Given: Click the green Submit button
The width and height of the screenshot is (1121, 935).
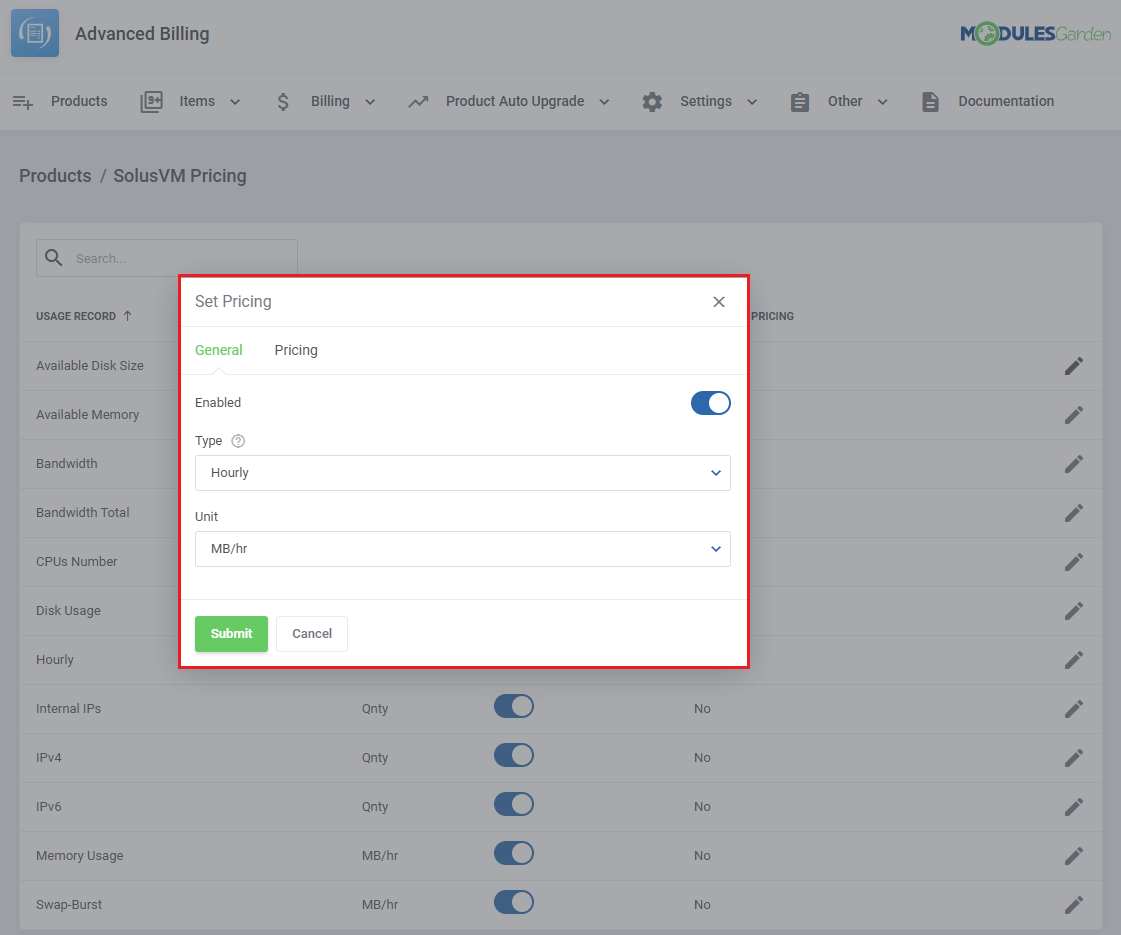Looking at the screenshot, I should point(232,634).
